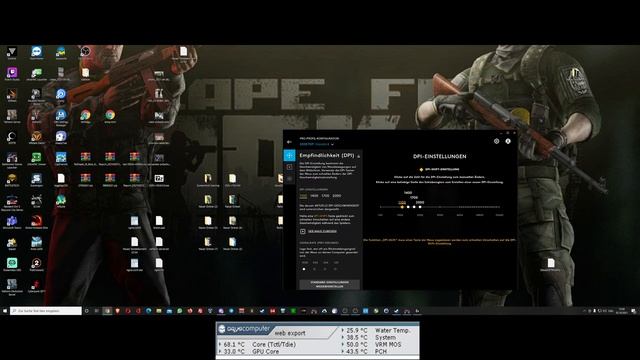Open the notification center in system tray
Screen dimensions: 640x360
[633, 311]
